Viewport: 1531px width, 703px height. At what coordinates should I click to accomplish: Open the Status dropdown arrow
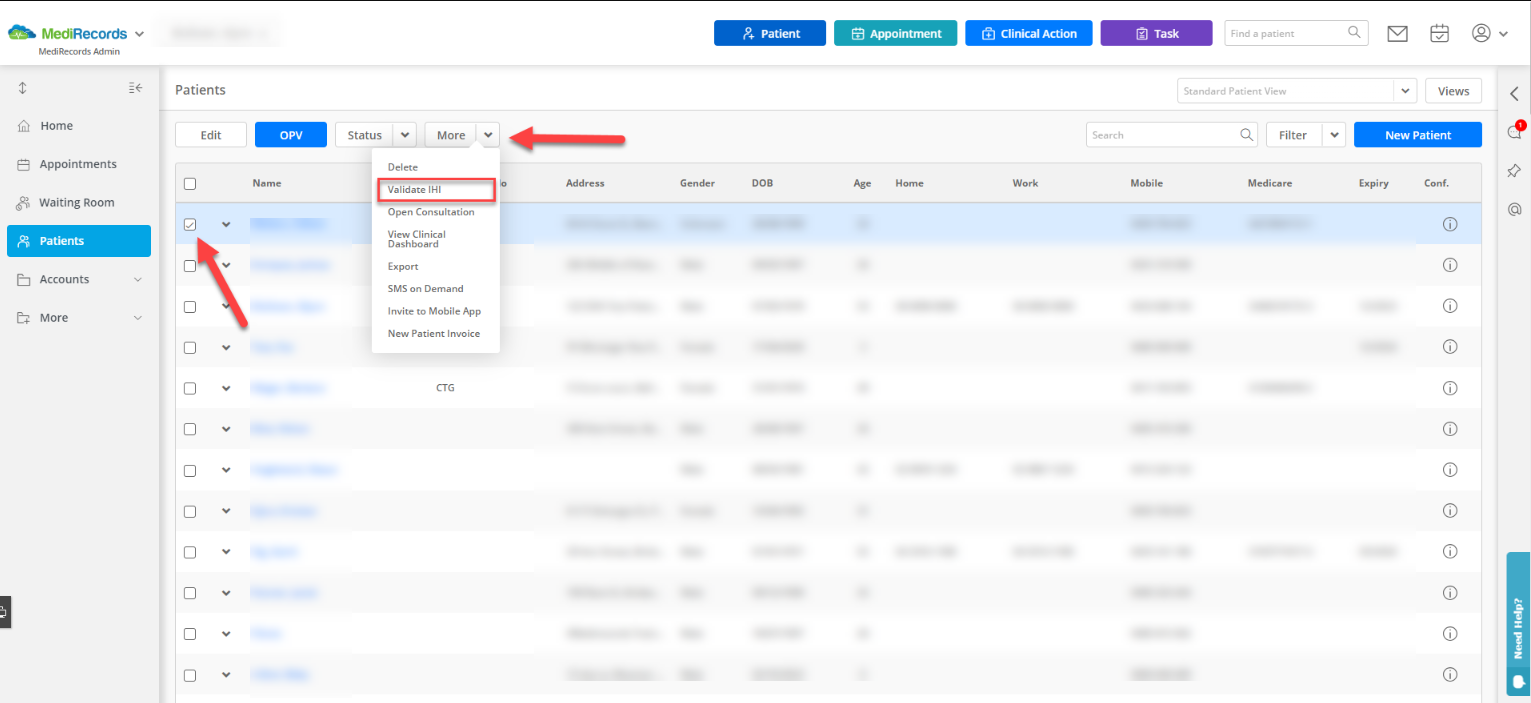pyautogui.click(x=406, y=134)
